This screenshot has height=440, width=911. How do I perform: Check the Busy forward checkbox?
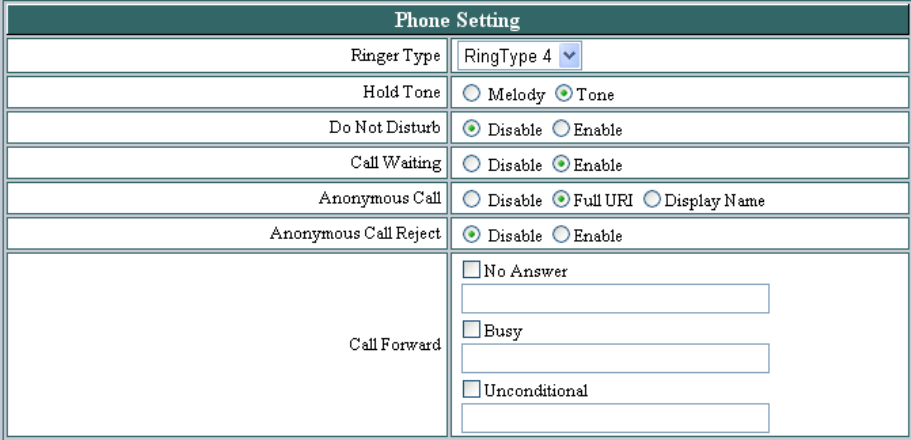click(471, 329)
